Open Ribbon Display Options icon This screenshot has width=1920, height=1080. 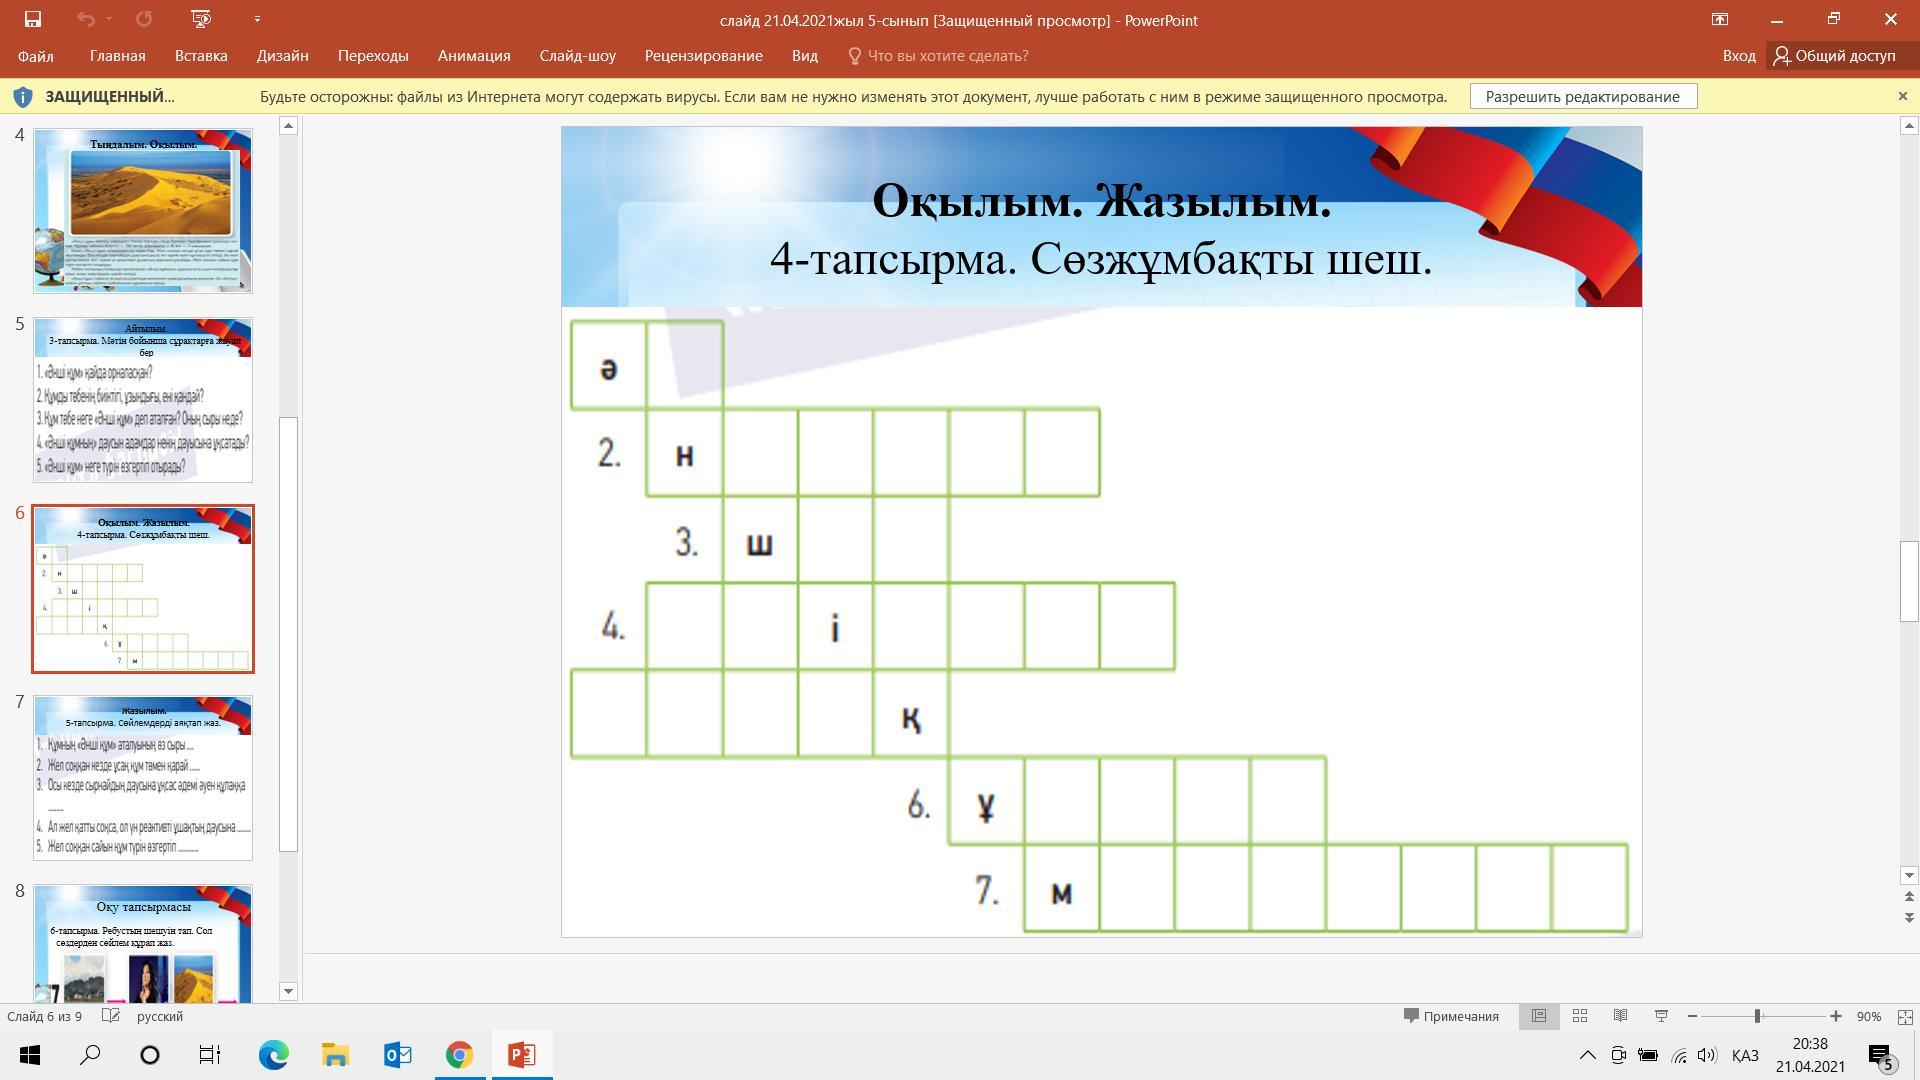pos(1719,19)
